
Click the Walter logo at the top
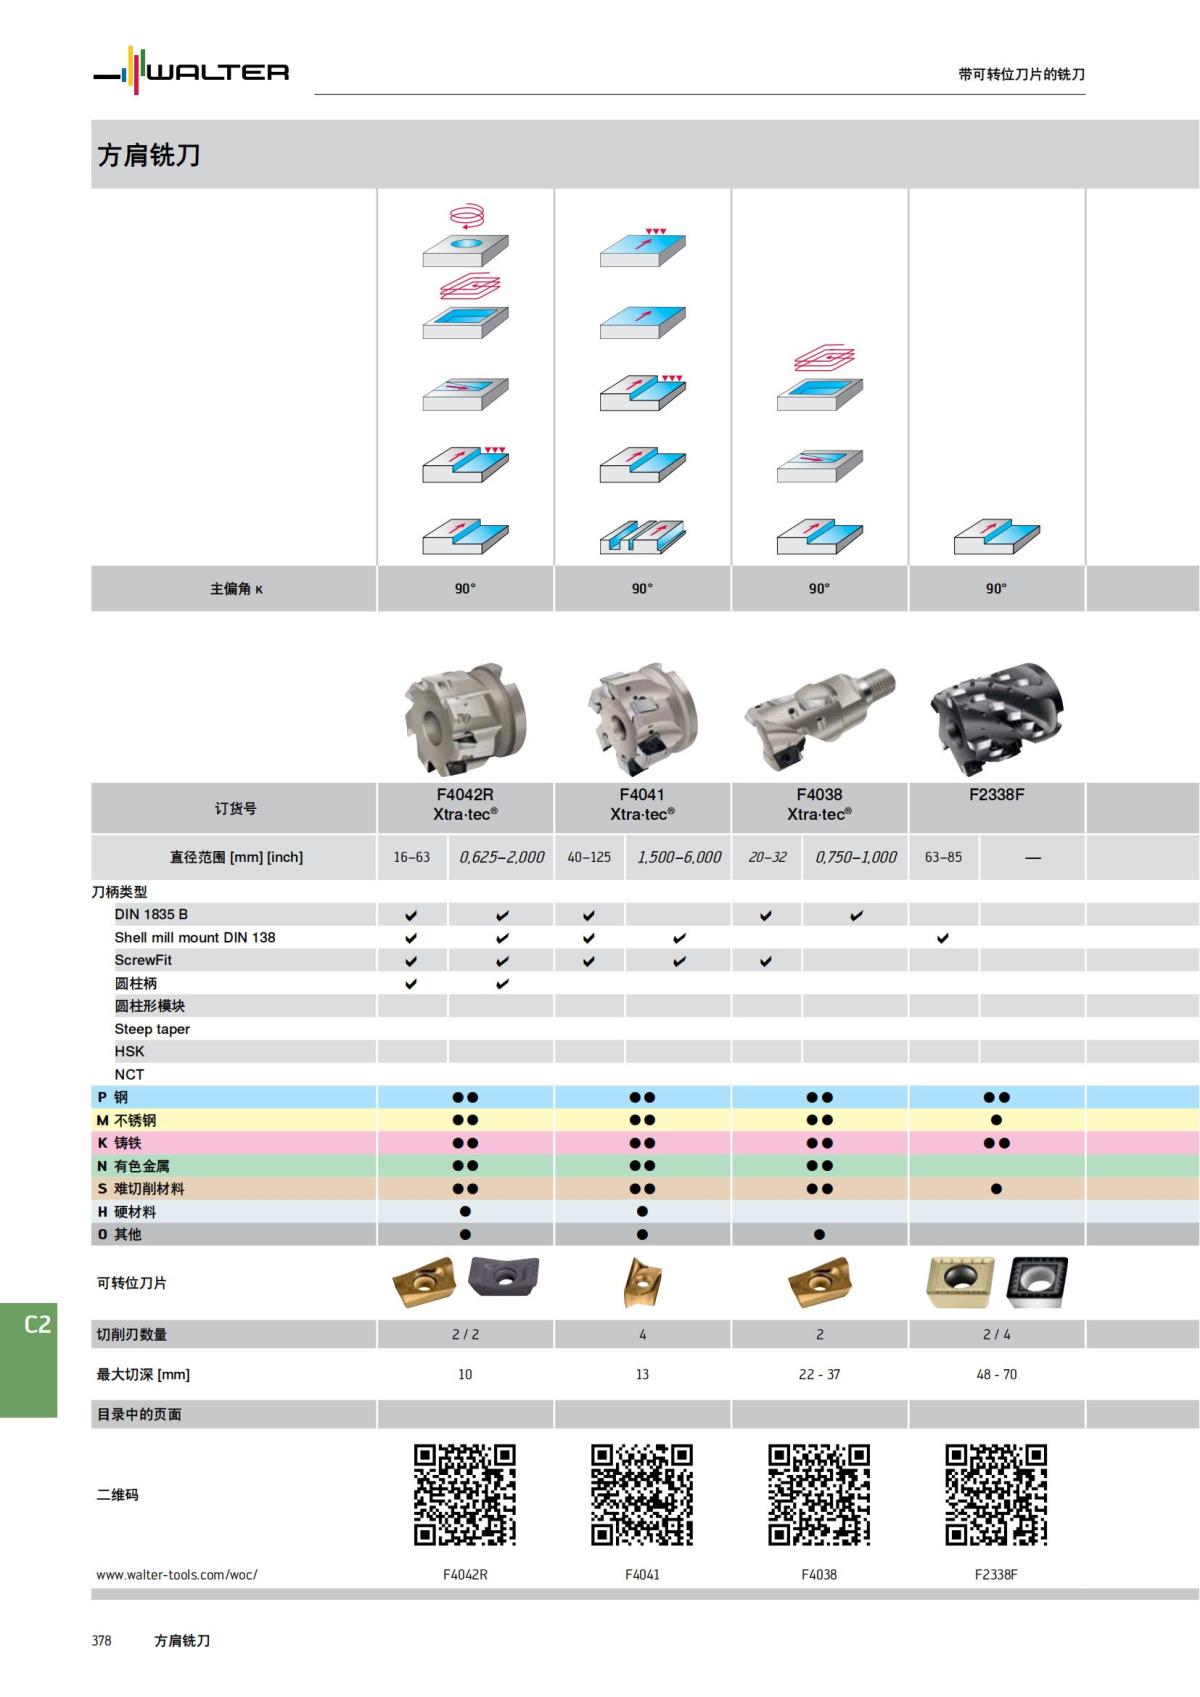coord(191,70)
